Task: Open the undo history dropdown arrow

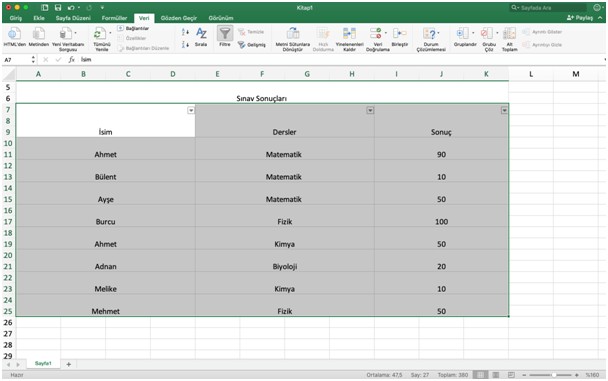Action: coord(79,7)
